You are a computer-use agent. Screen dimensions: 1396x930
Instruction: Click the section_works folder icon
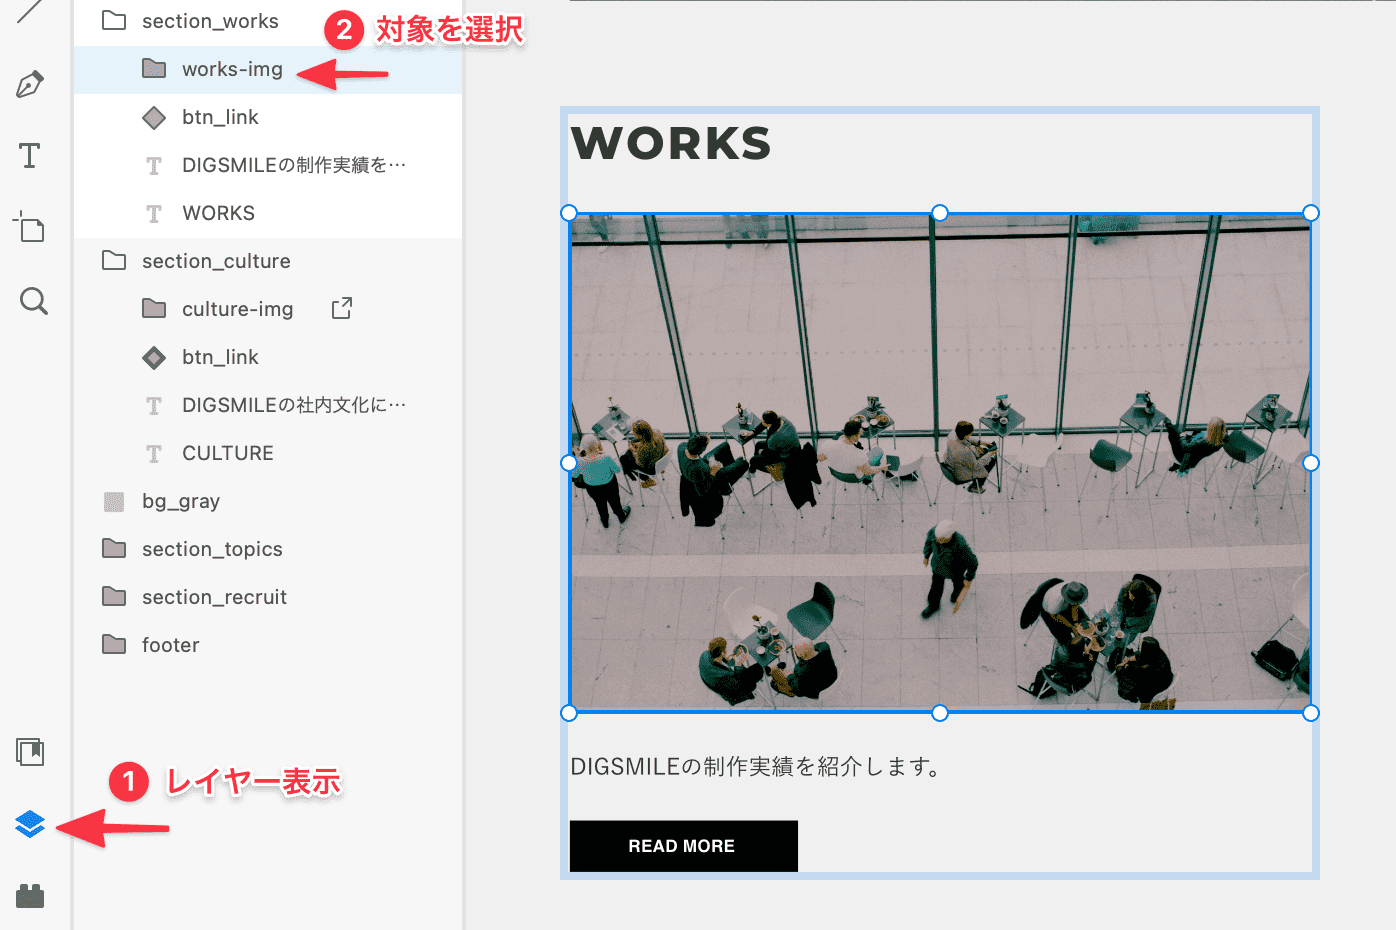[114, 21]
